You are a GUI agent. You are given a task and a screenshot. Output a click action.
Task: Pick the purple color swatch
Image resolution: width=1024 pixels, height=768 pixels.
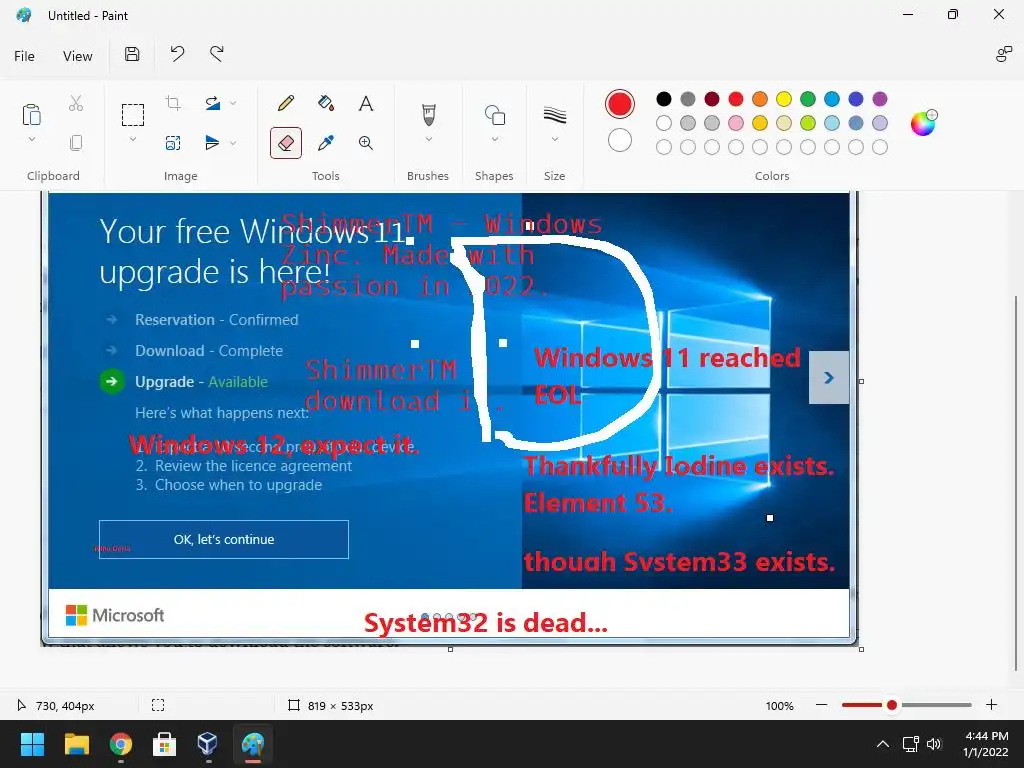(880, 99)
